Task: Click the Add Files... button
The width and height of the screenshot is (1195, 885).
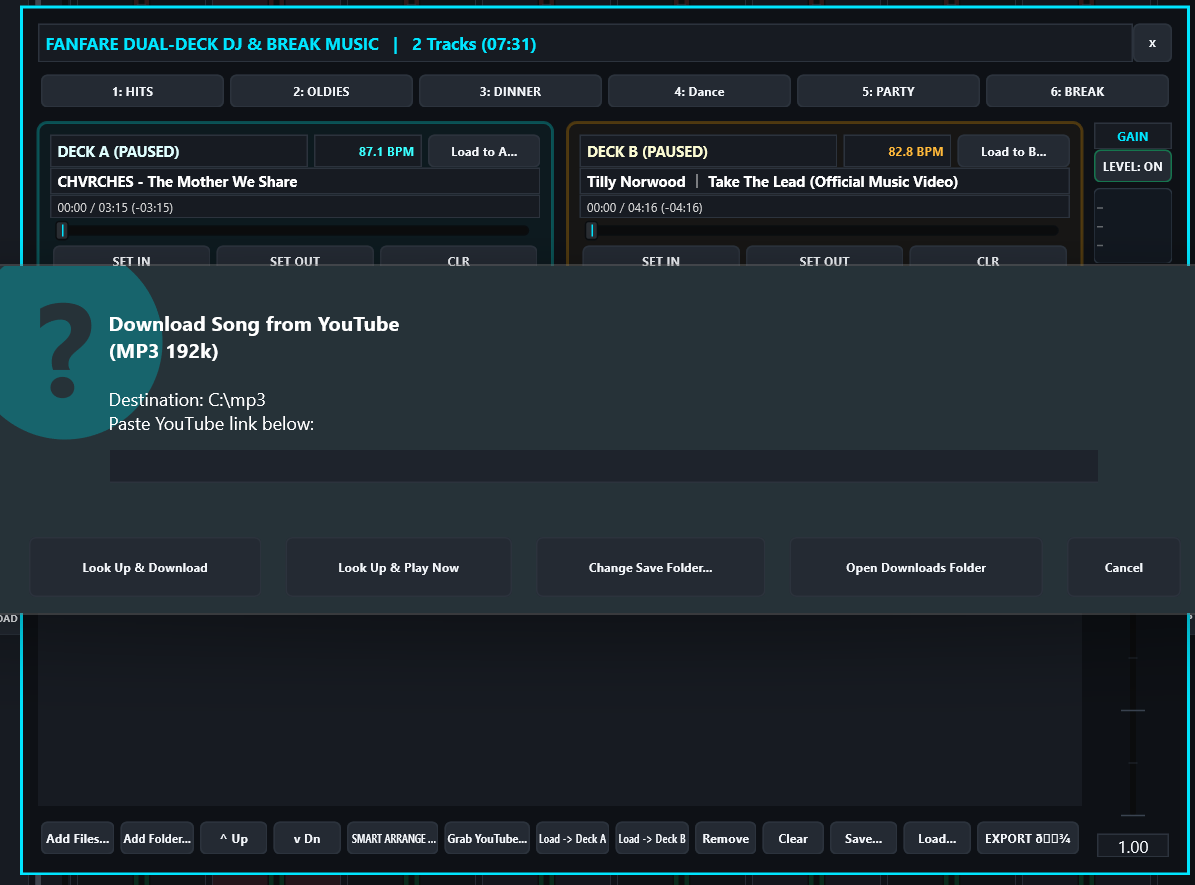Action: (x=78, y=839)
